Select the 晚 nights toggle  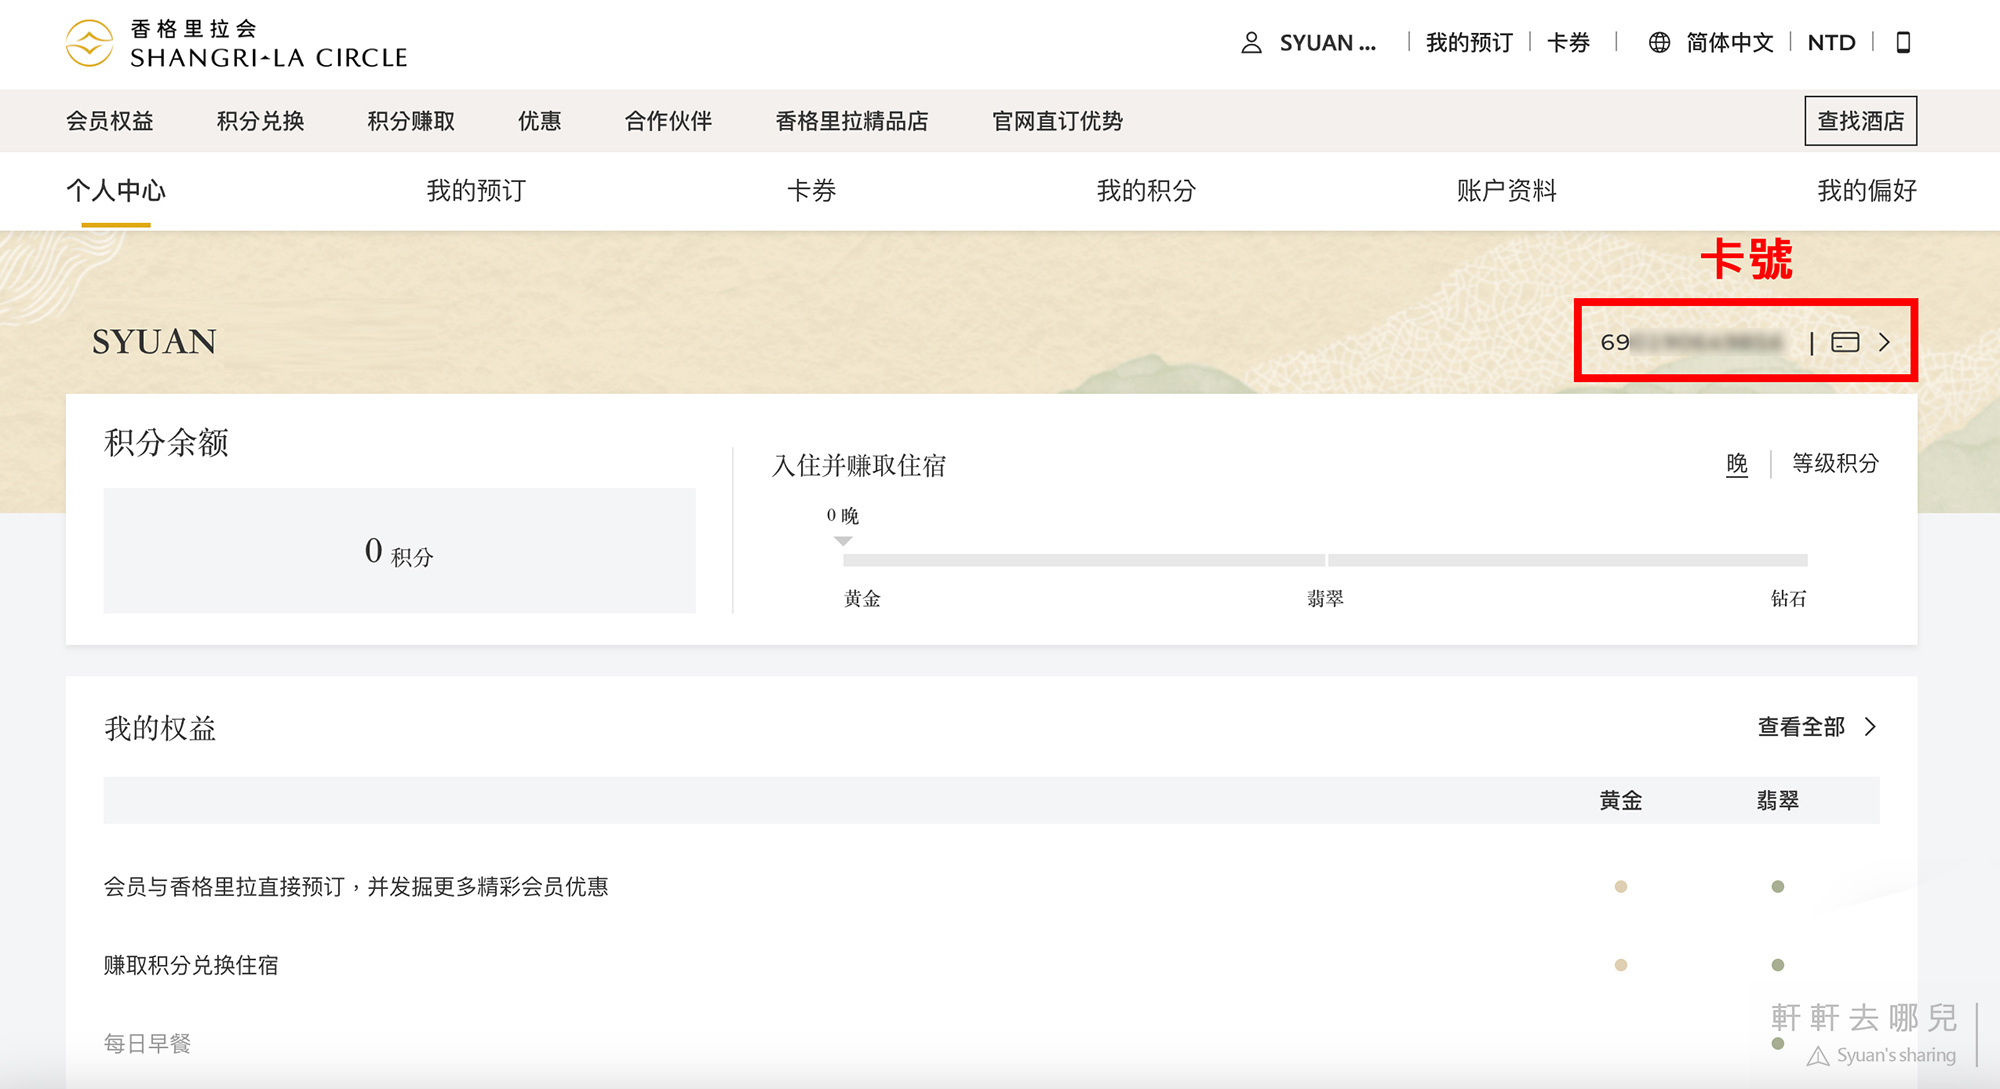coord(1737,464)
